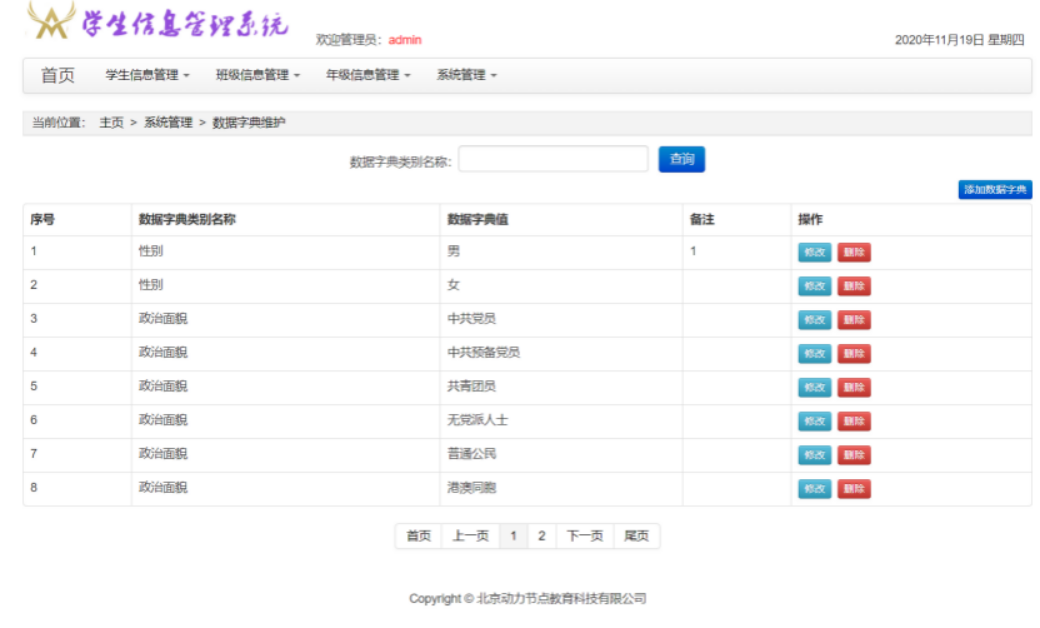The image size is (1040, 628).
Task: Click the 添加数据字典 button
Action: (994, 190)
